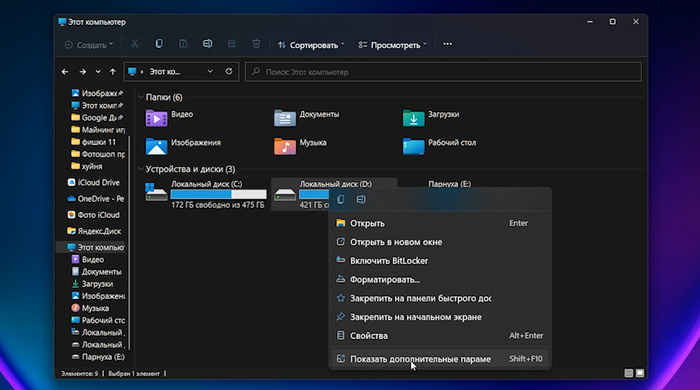
Task: Select the Загрузки folder icon
Action: (413, 118)
